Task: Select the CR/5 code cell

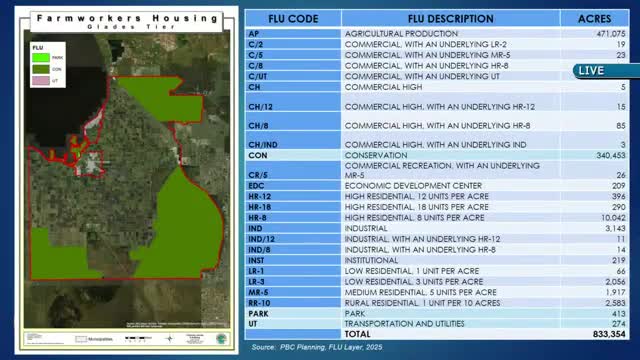Action: (x=293, y=170)
